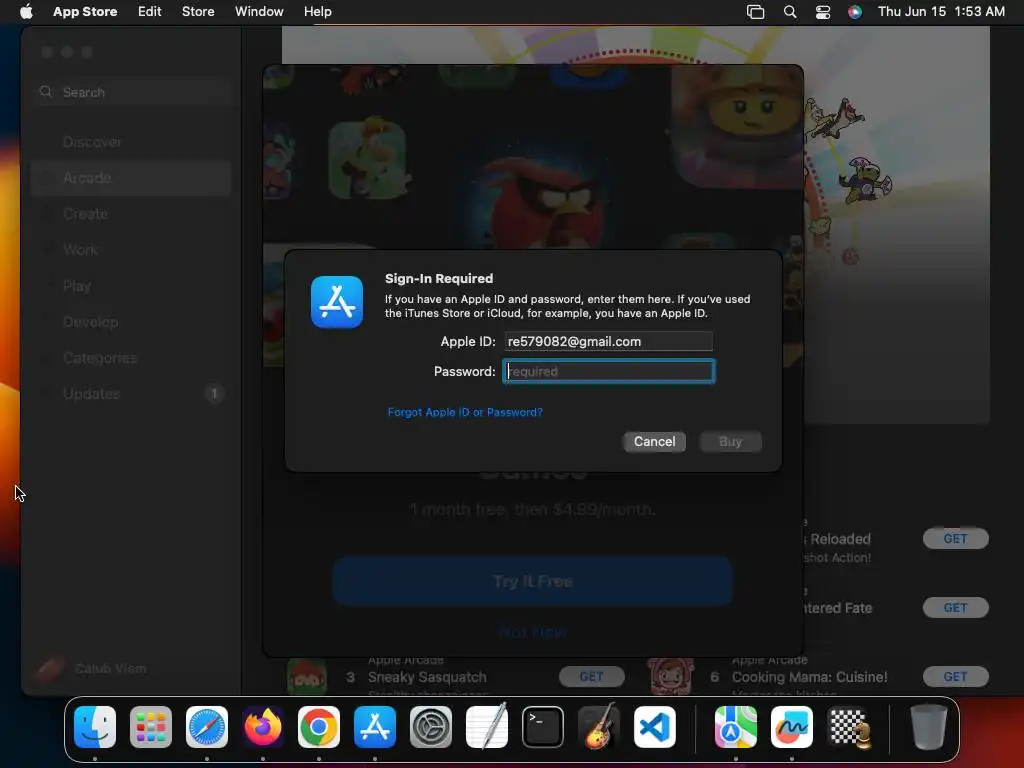Click the Cooking Mama: Cuisine! title
Image resolution: width=1024 pixels, height=768 pixels.
click(809, 677)
